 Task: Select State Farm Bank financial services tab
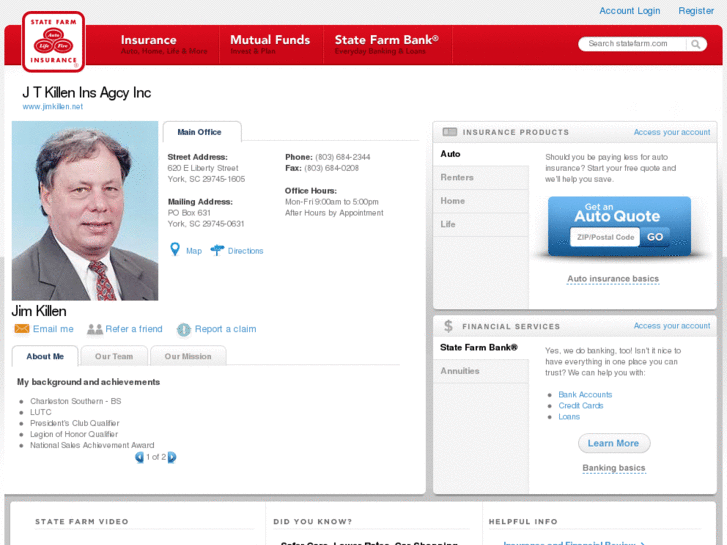pyautogui.click(x=481, y=347)
